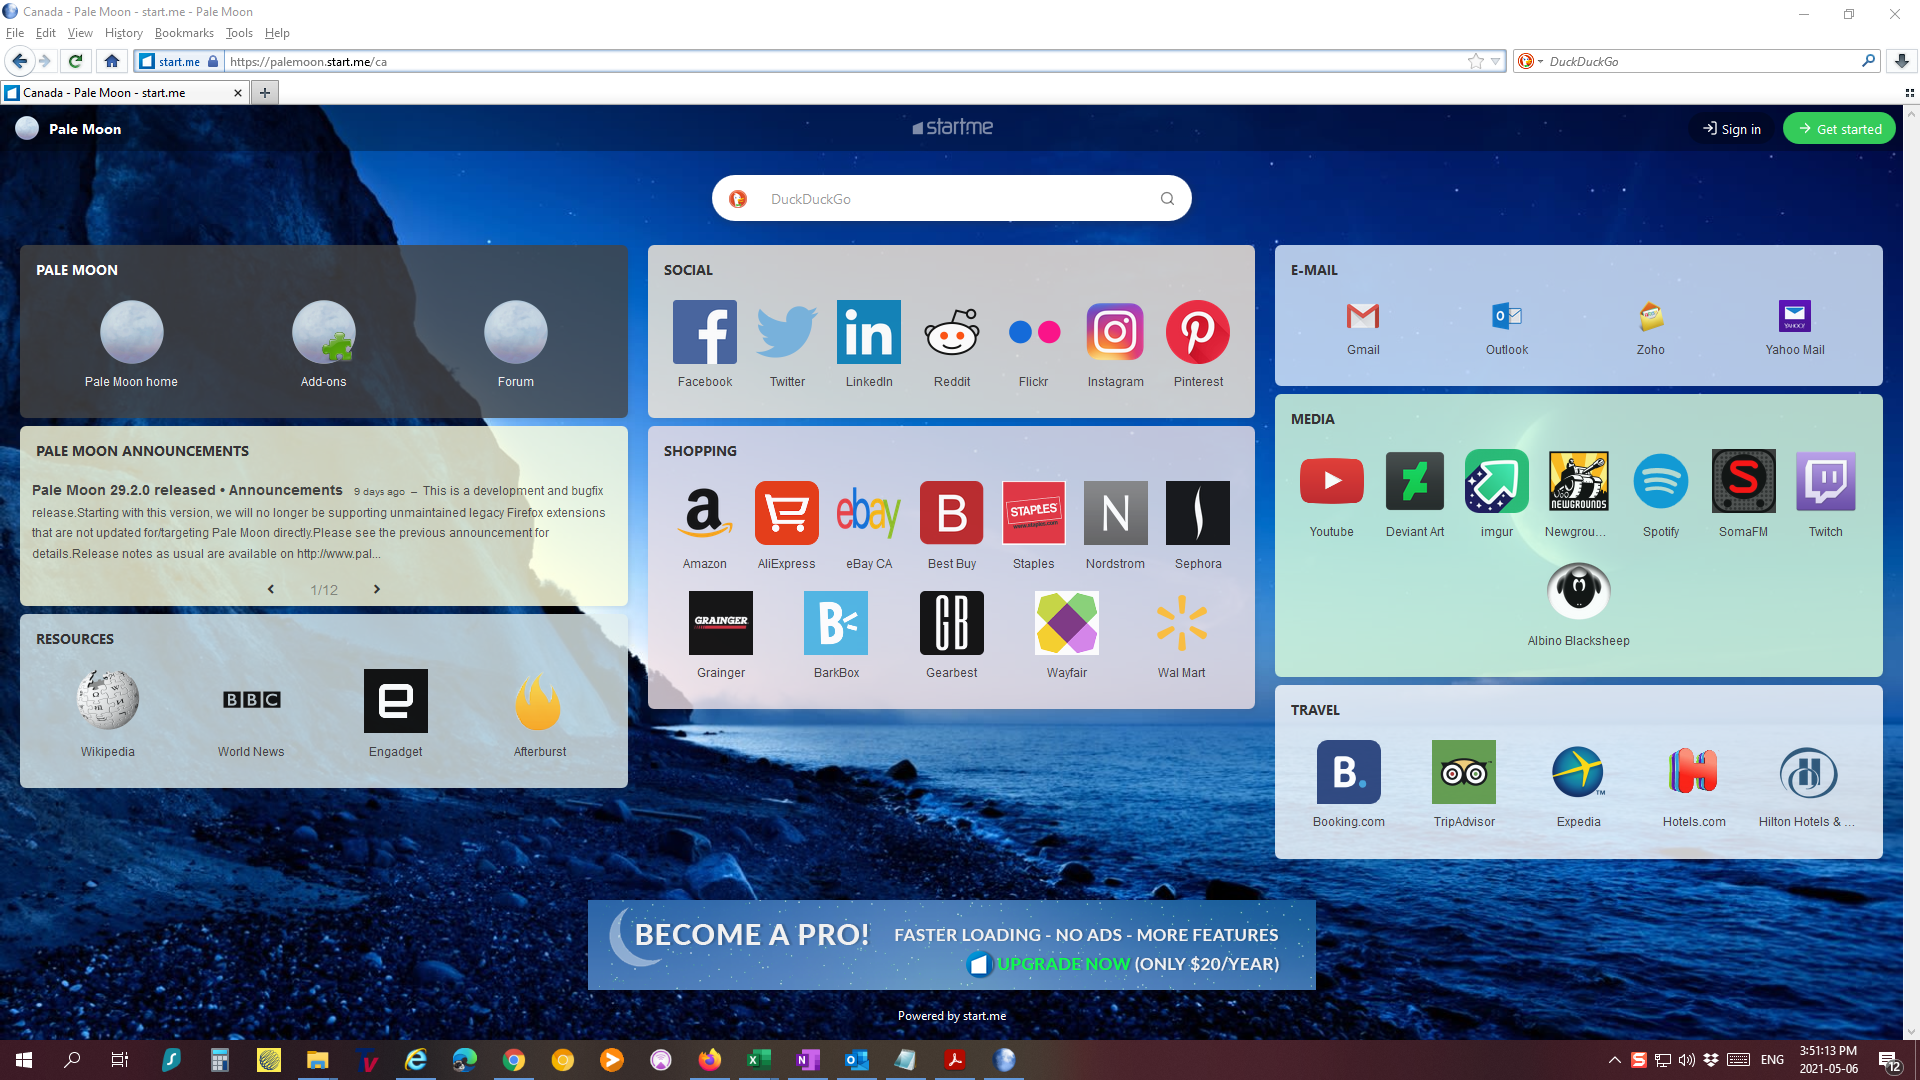Open the History menu

click(x=124, y=33)
